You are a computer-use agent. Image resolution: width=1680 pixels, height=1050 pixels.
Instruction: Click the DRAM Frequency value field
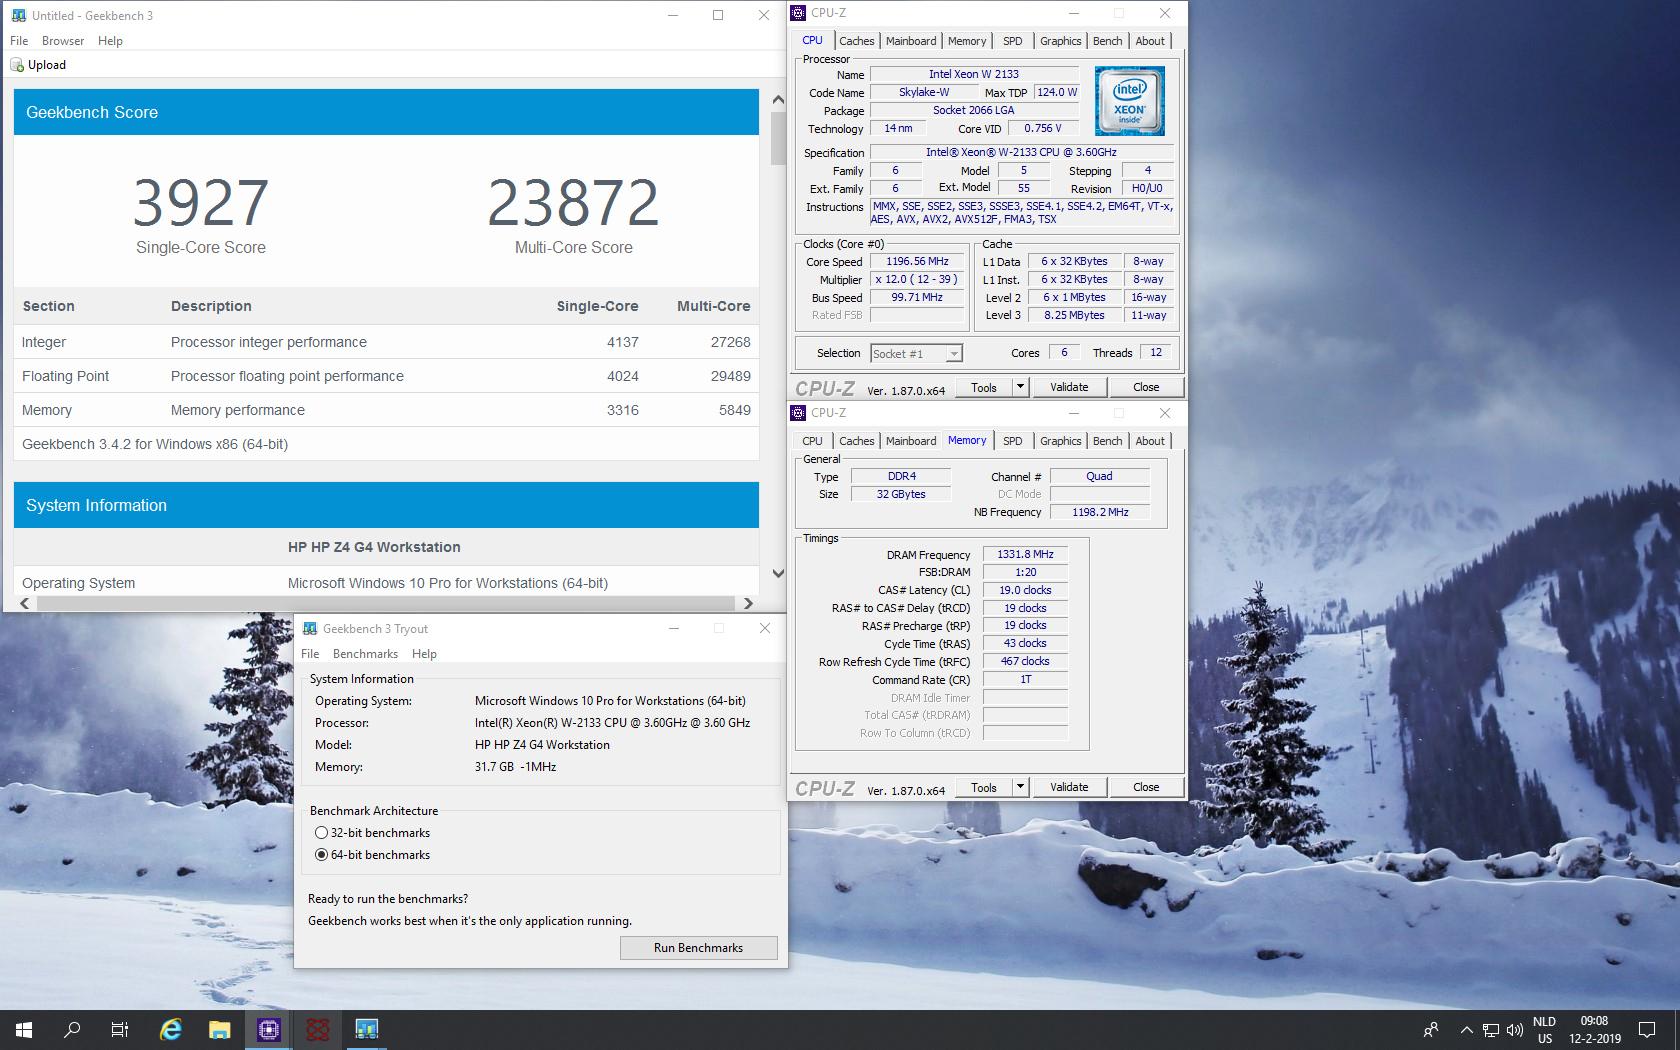[1025, 554]
